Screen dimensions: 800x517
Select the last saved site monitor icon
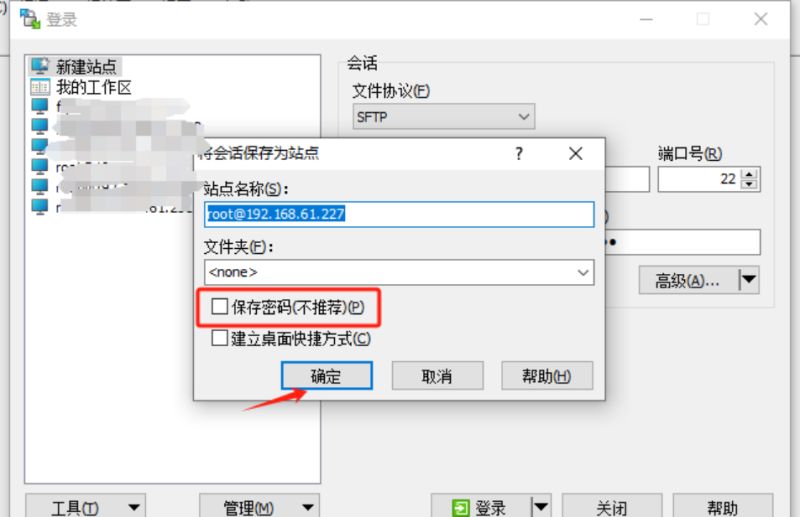(x=40, y=207)
